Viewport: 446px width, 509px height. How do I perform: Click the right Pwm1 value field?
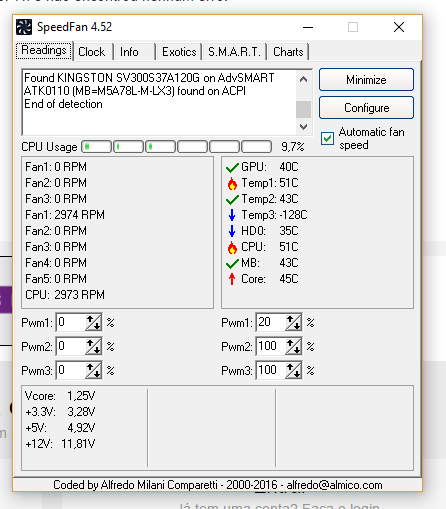tap(271, 322)
